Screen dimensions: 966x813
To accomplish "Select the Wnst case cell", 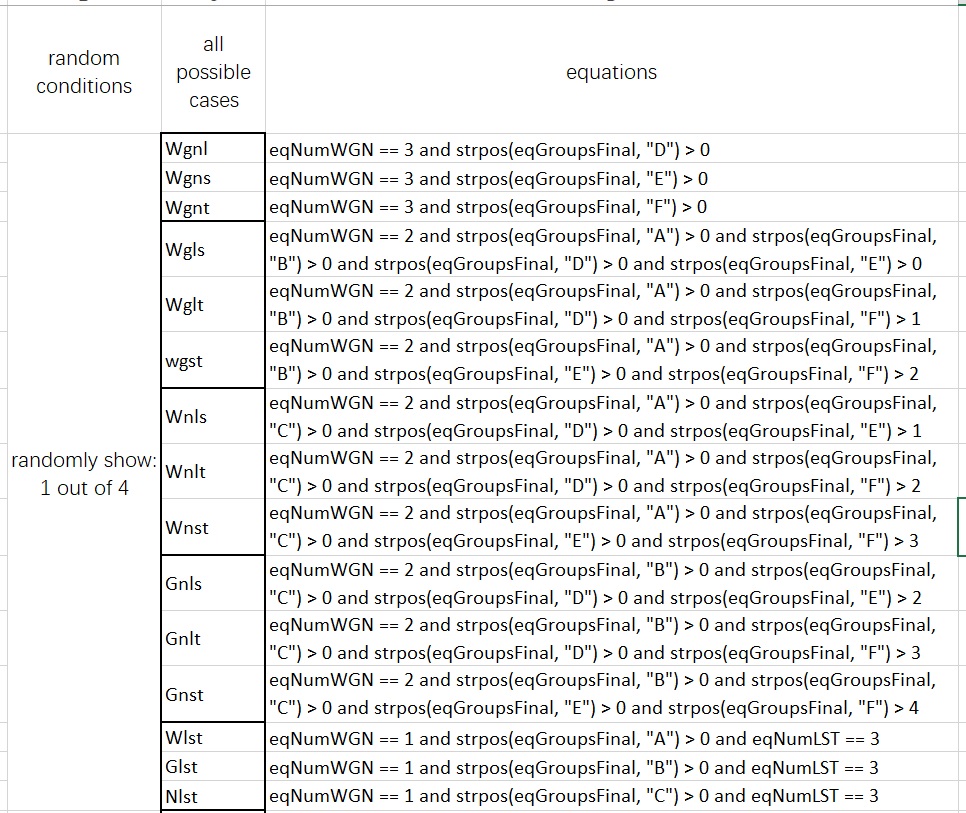I will (213, 527).
